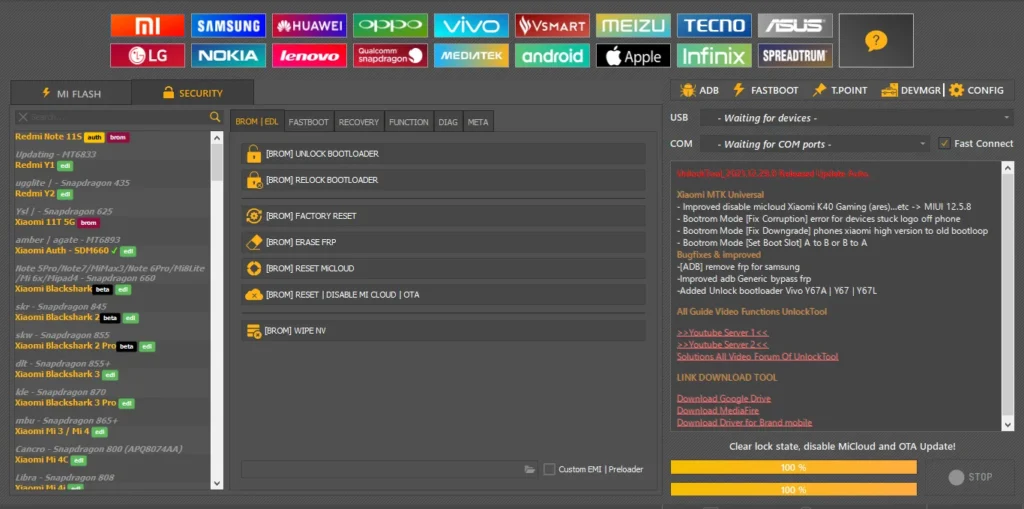
Task: Open the Huawei brand tile
Action: (x=308, y=26)
